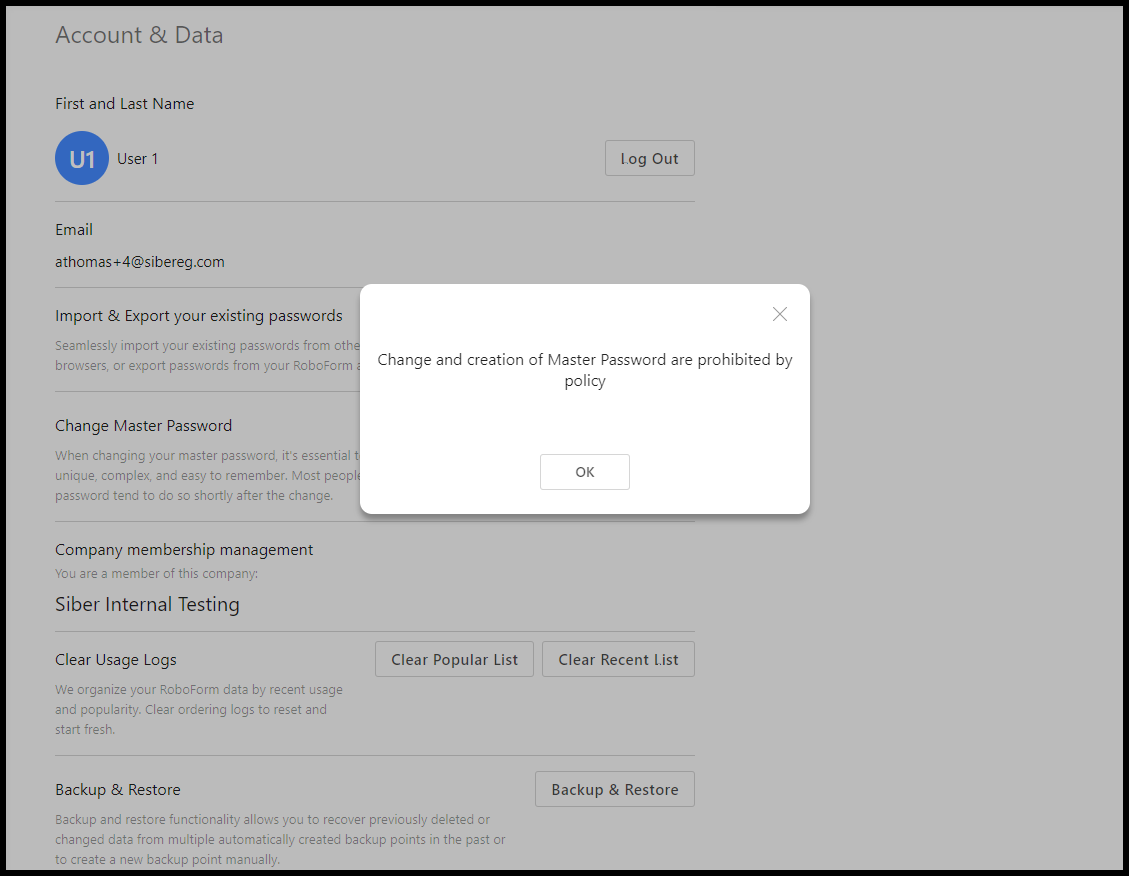Click the Import & Export existing passwords heading

[198, 316]
